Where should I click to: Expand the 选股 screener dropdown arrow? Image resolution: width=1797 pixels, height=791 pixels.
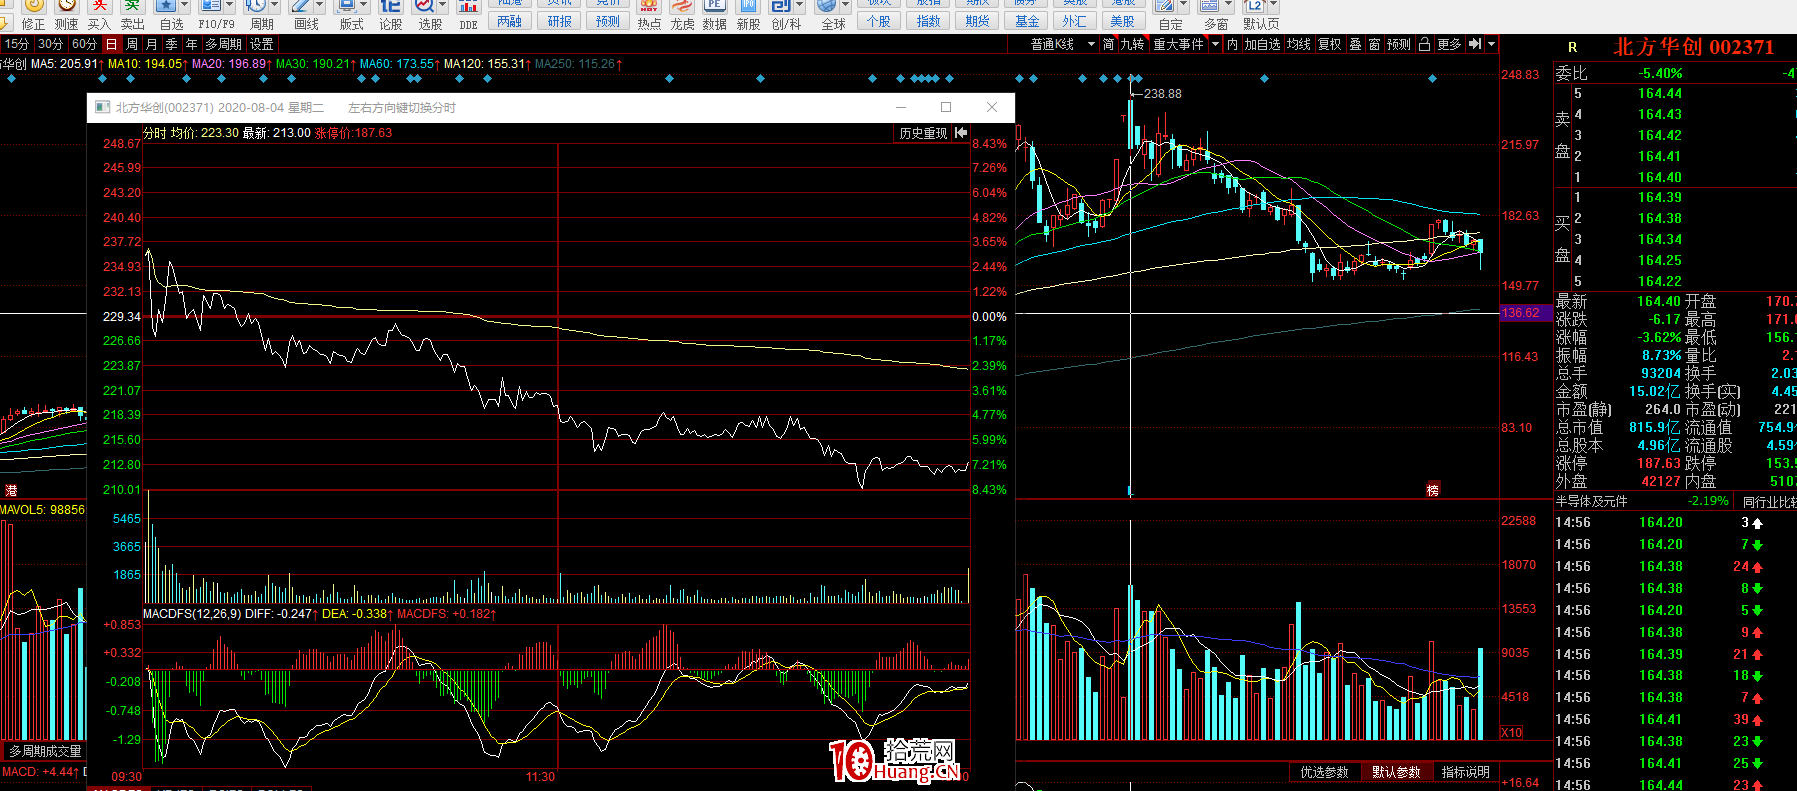(442, 6)
